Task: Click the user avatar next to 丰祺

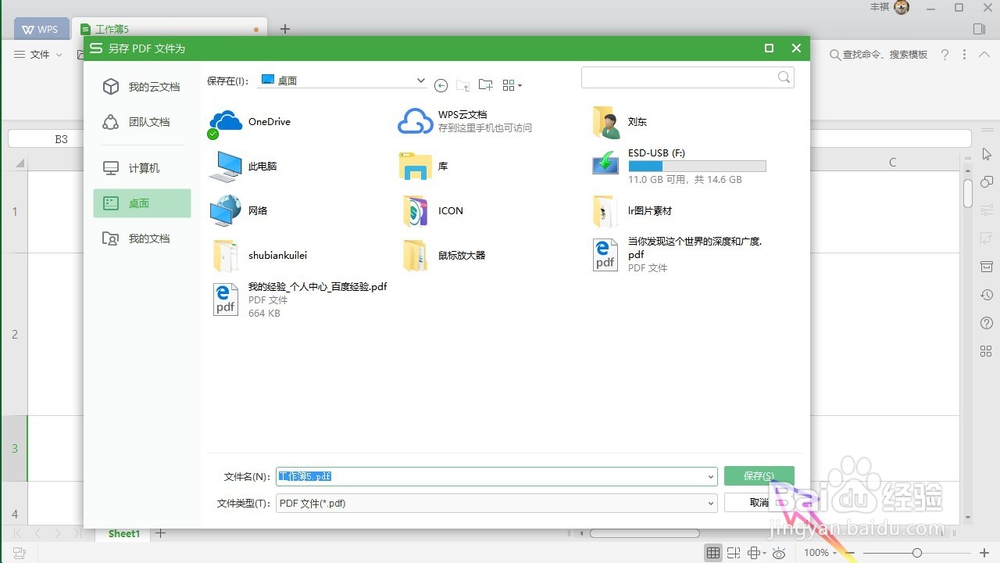Action: pyautogui.click(x=902, y=8)
